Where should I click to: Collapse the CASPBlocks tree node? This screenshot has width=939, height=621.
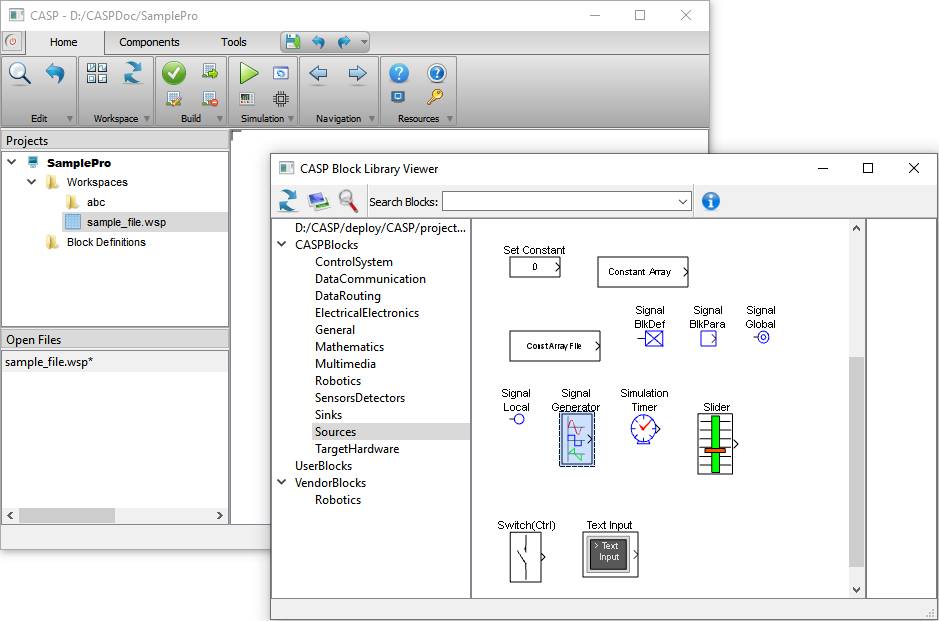point(282,245)
